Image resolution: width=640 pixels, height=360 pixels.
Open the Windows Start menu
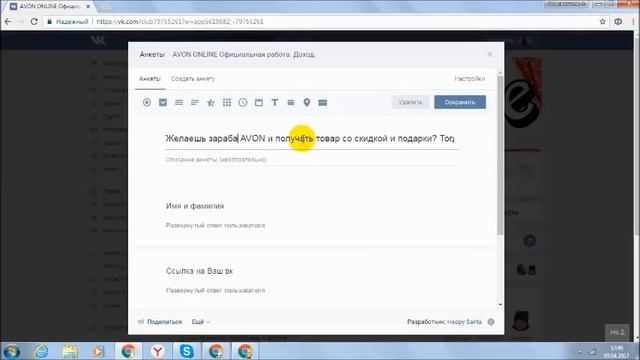click(11, 351)
